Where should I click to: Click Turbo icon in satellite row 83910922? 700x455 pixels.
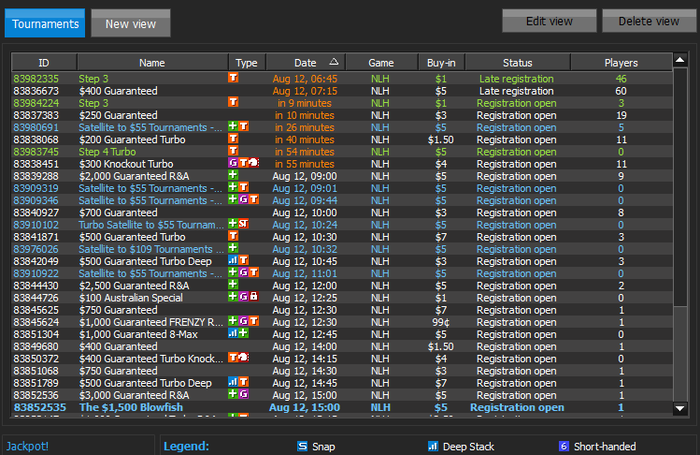tap(254, 272)
